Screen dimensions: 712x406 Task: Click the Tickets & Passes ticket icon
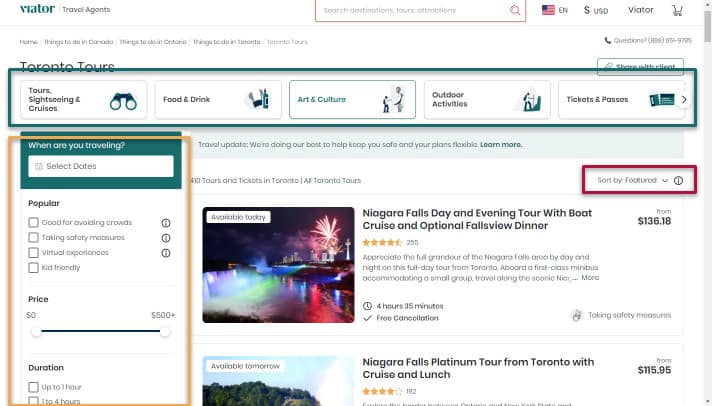tap(662, 99)
